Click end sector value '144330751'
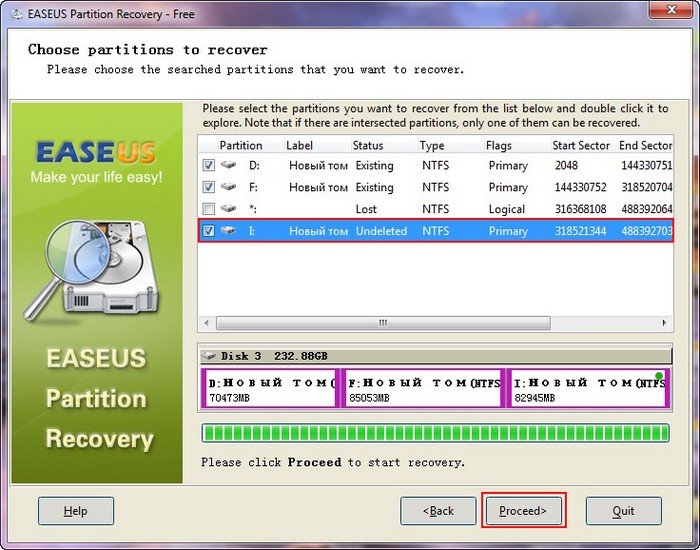 tap(646, 166)
